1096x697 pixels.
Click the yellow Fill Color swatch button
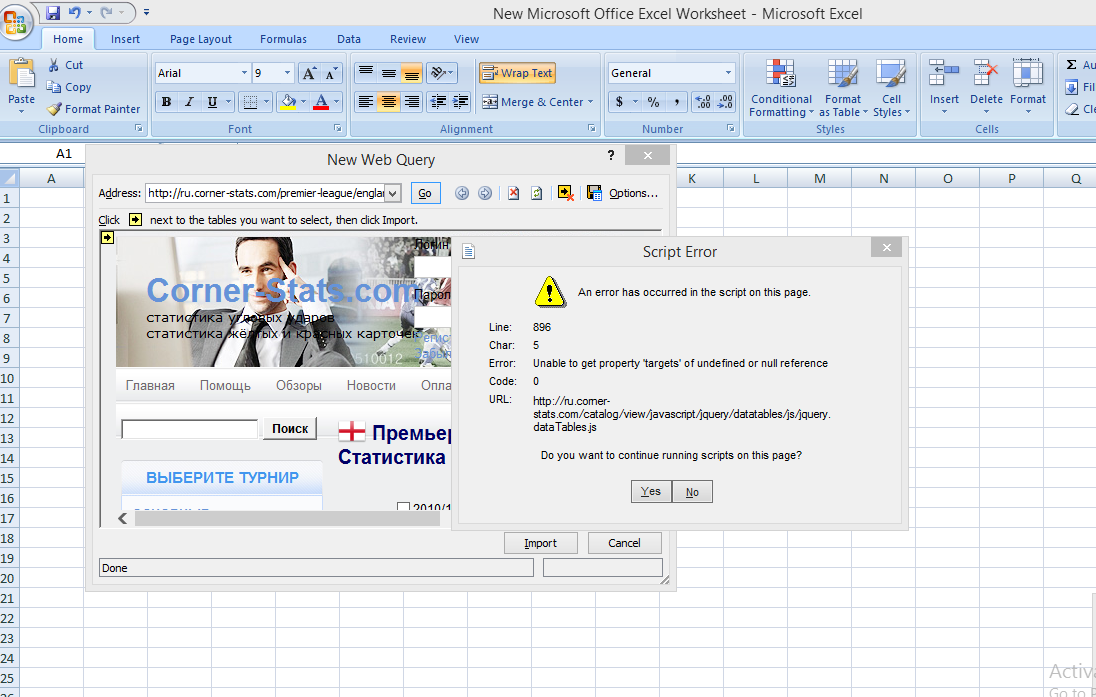tap(288, 102)
